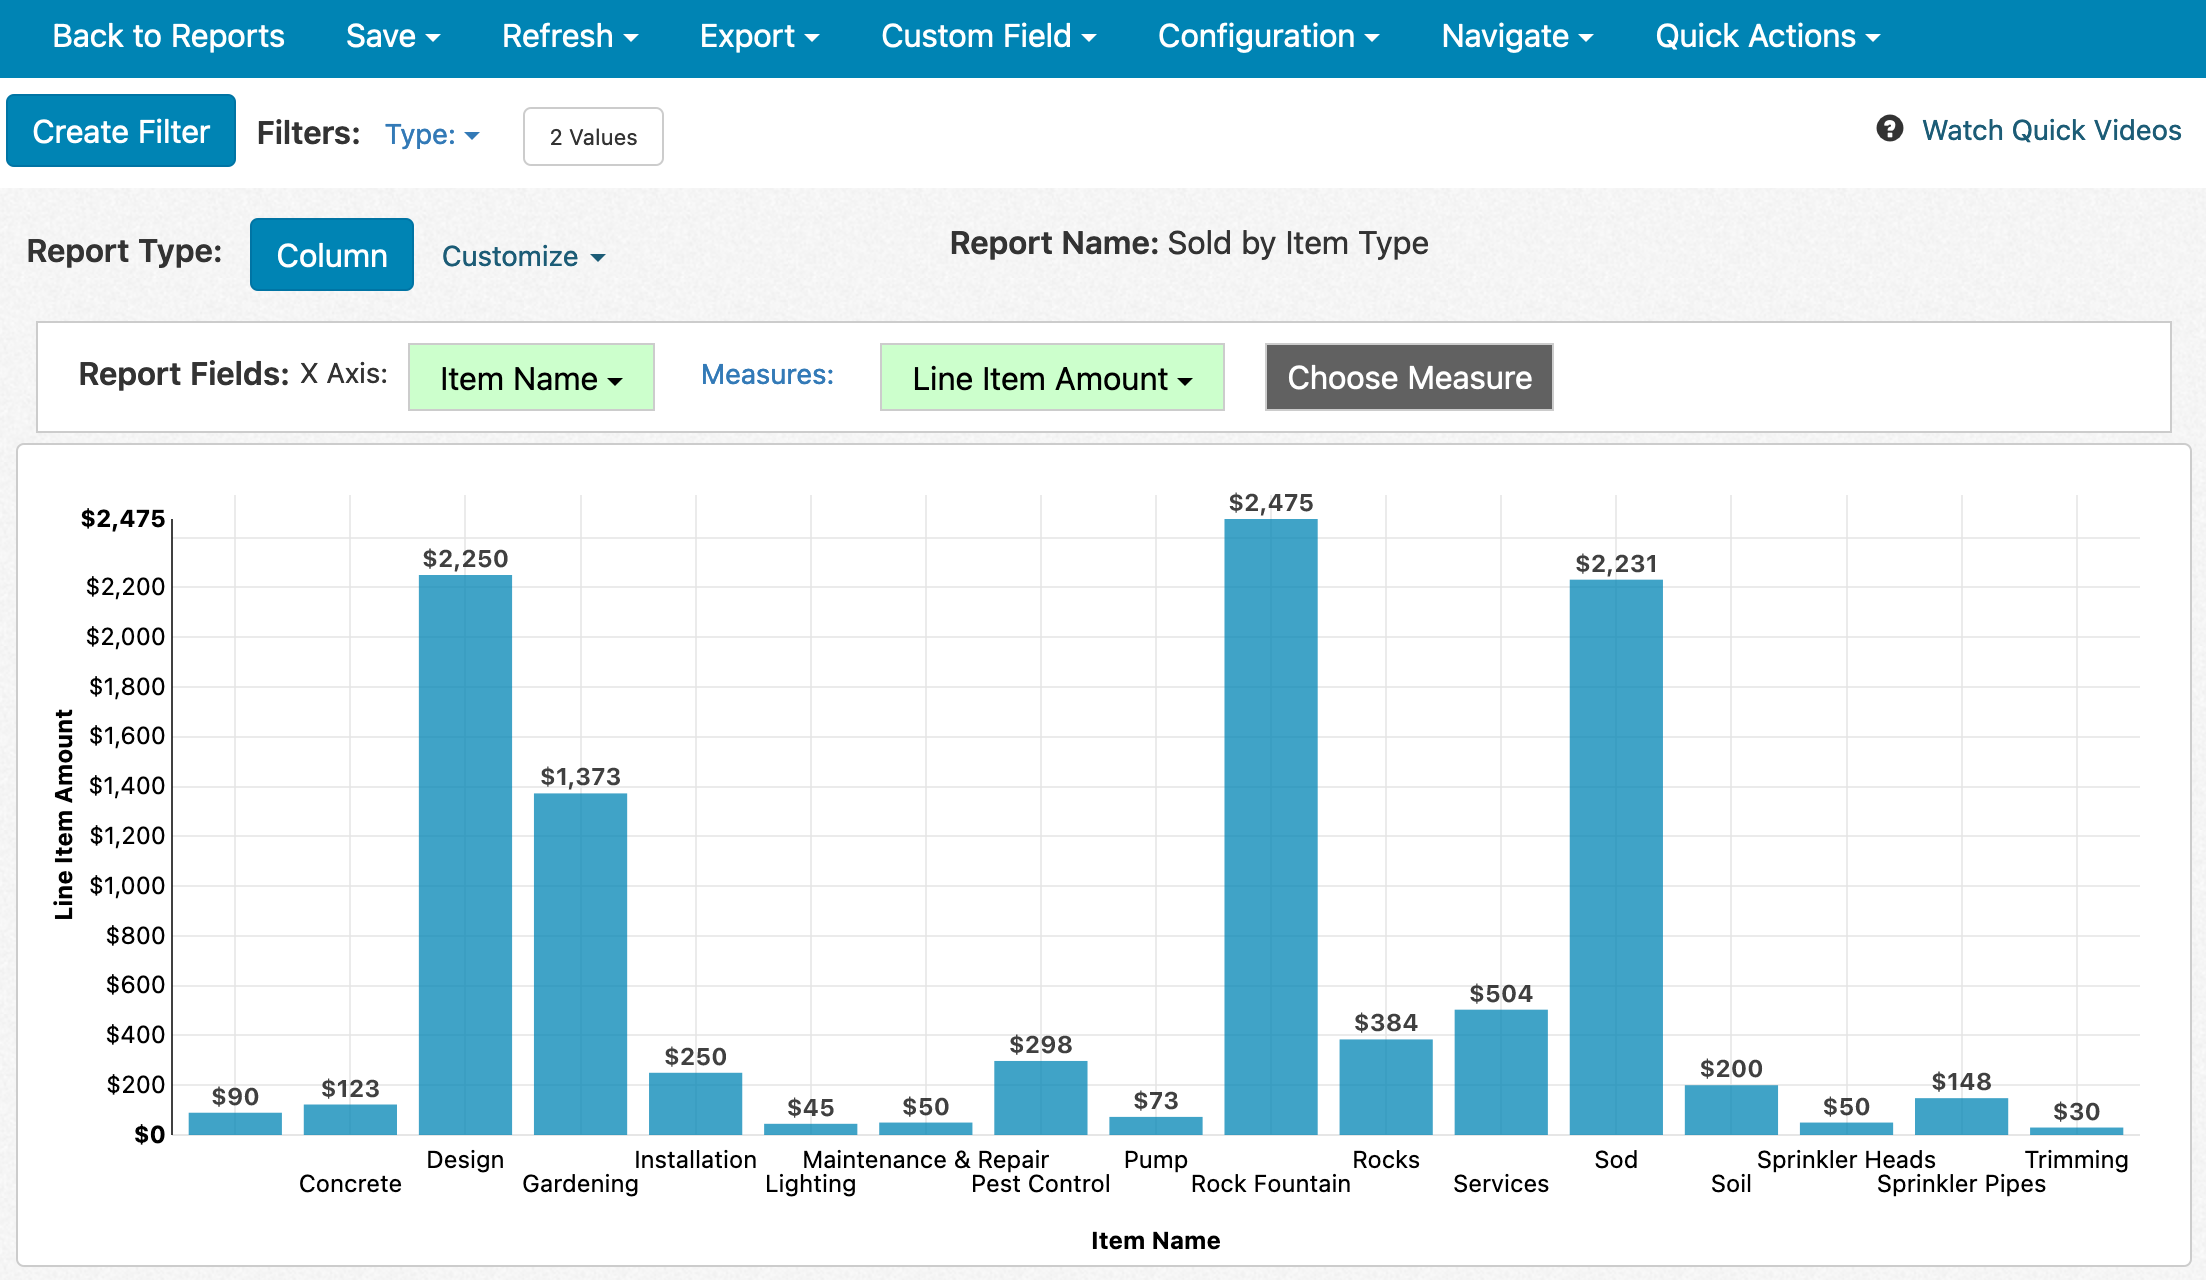Select the Rock Fountain $2,475 bar
This screenshot has height=1280, width=2206.
tap(1271, 826)
